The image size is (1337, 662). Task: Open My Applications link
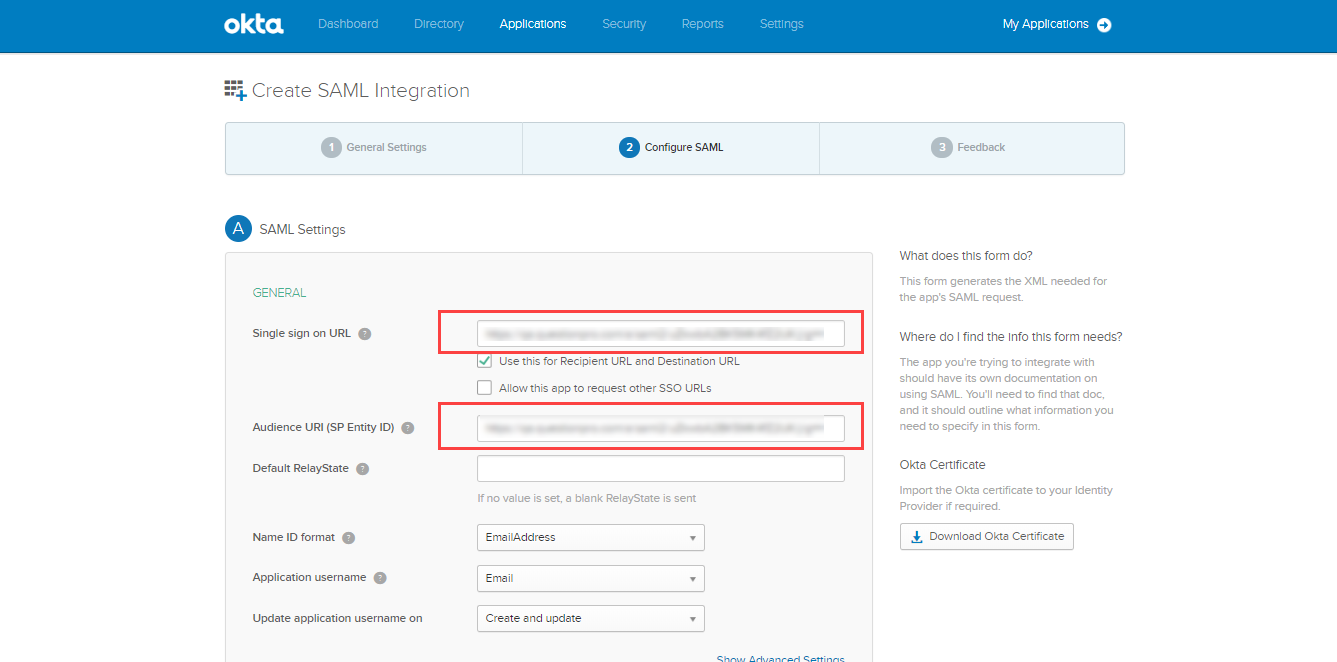pos(1046,24)
